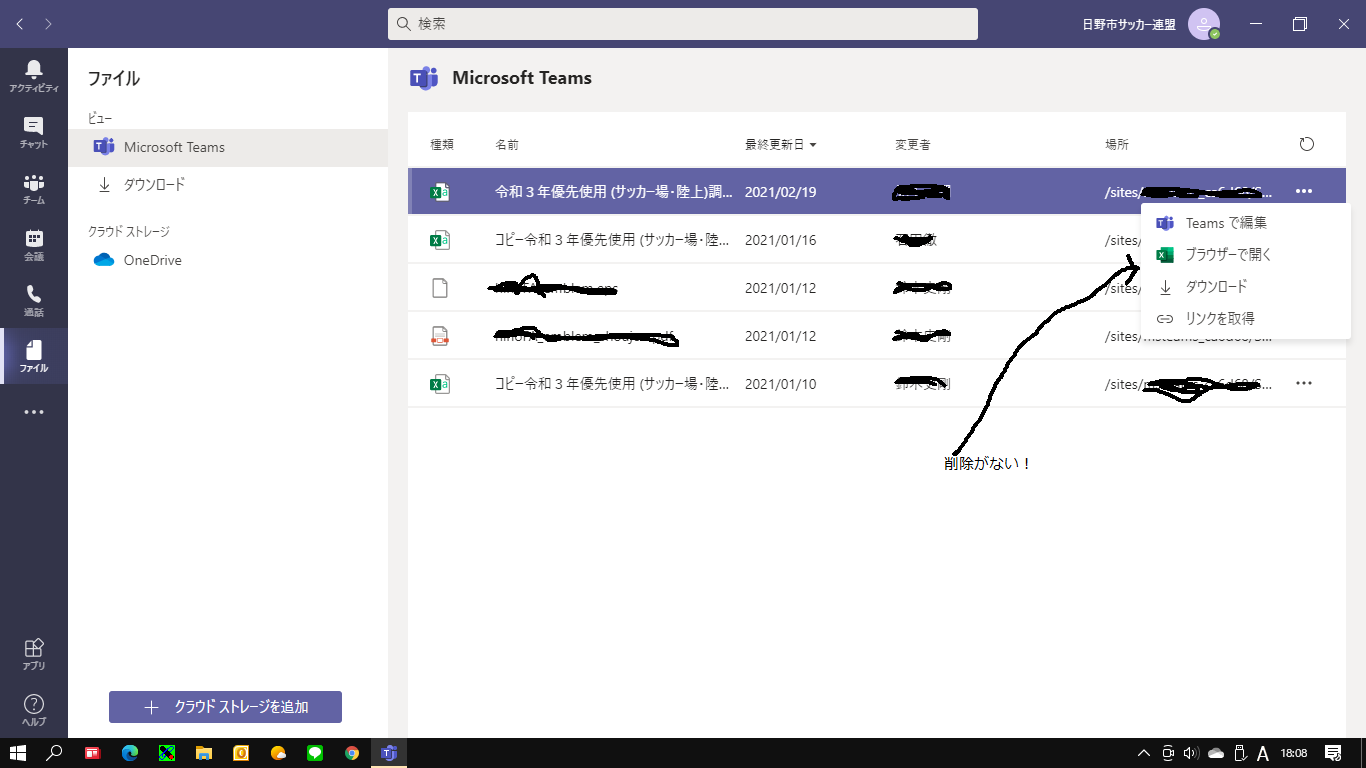The width and height of the screenshot is (1366, 768).
Task: Go back using the left arrow
Action: point(20,24)
